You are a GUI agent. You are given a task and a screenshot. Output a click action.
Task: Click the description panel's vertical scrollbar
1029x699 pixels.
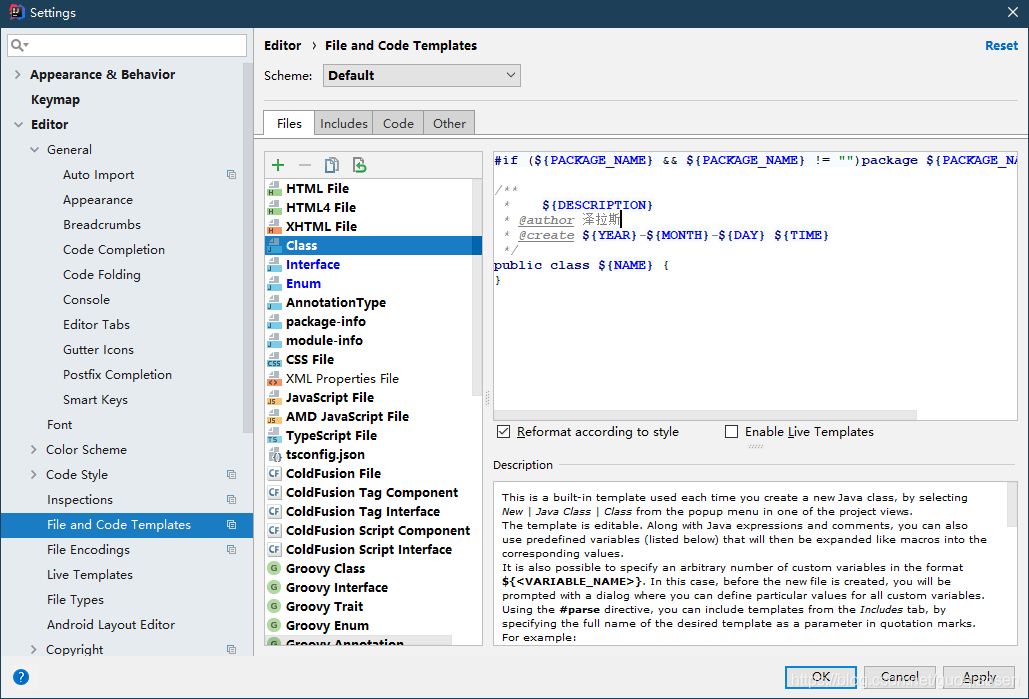click(x=1012, y=505)
